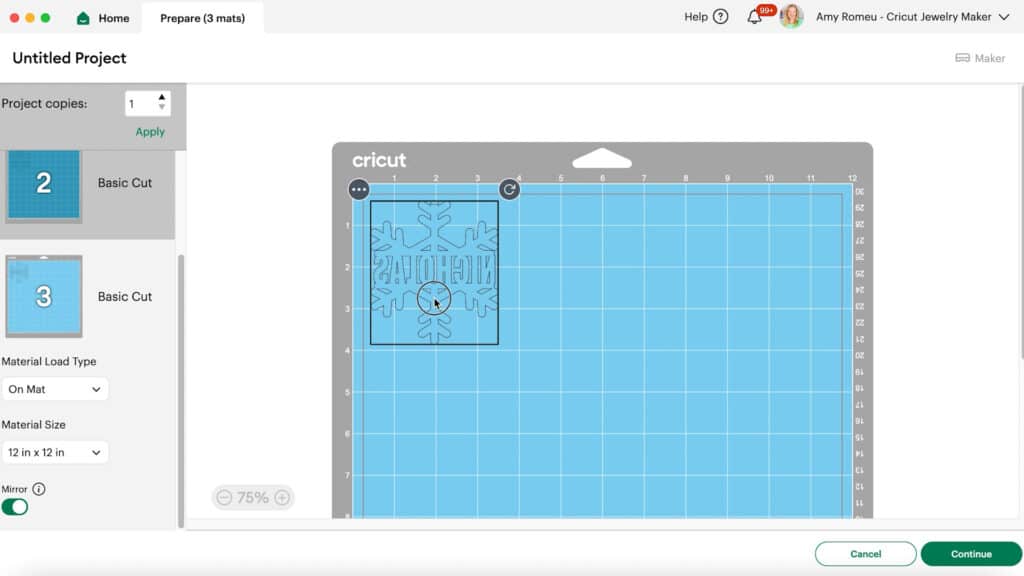Apply the project copies setting

click(150, 132)
